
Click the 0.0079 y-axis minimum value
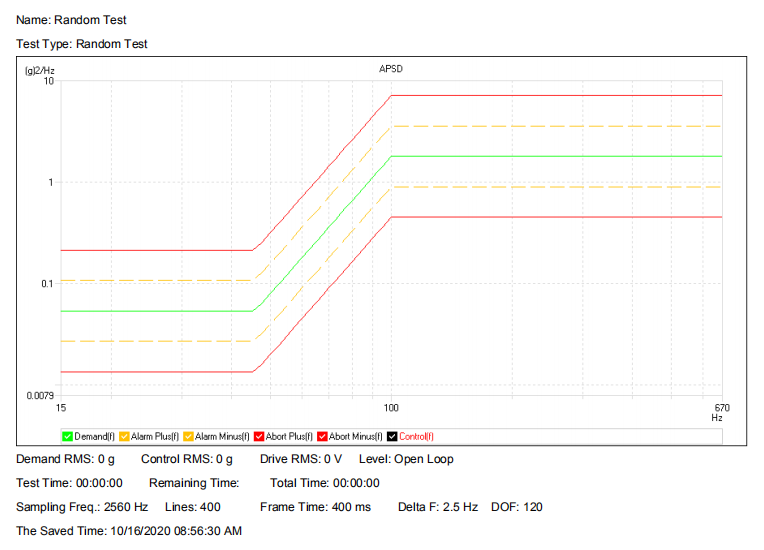[x=40, y=395]
